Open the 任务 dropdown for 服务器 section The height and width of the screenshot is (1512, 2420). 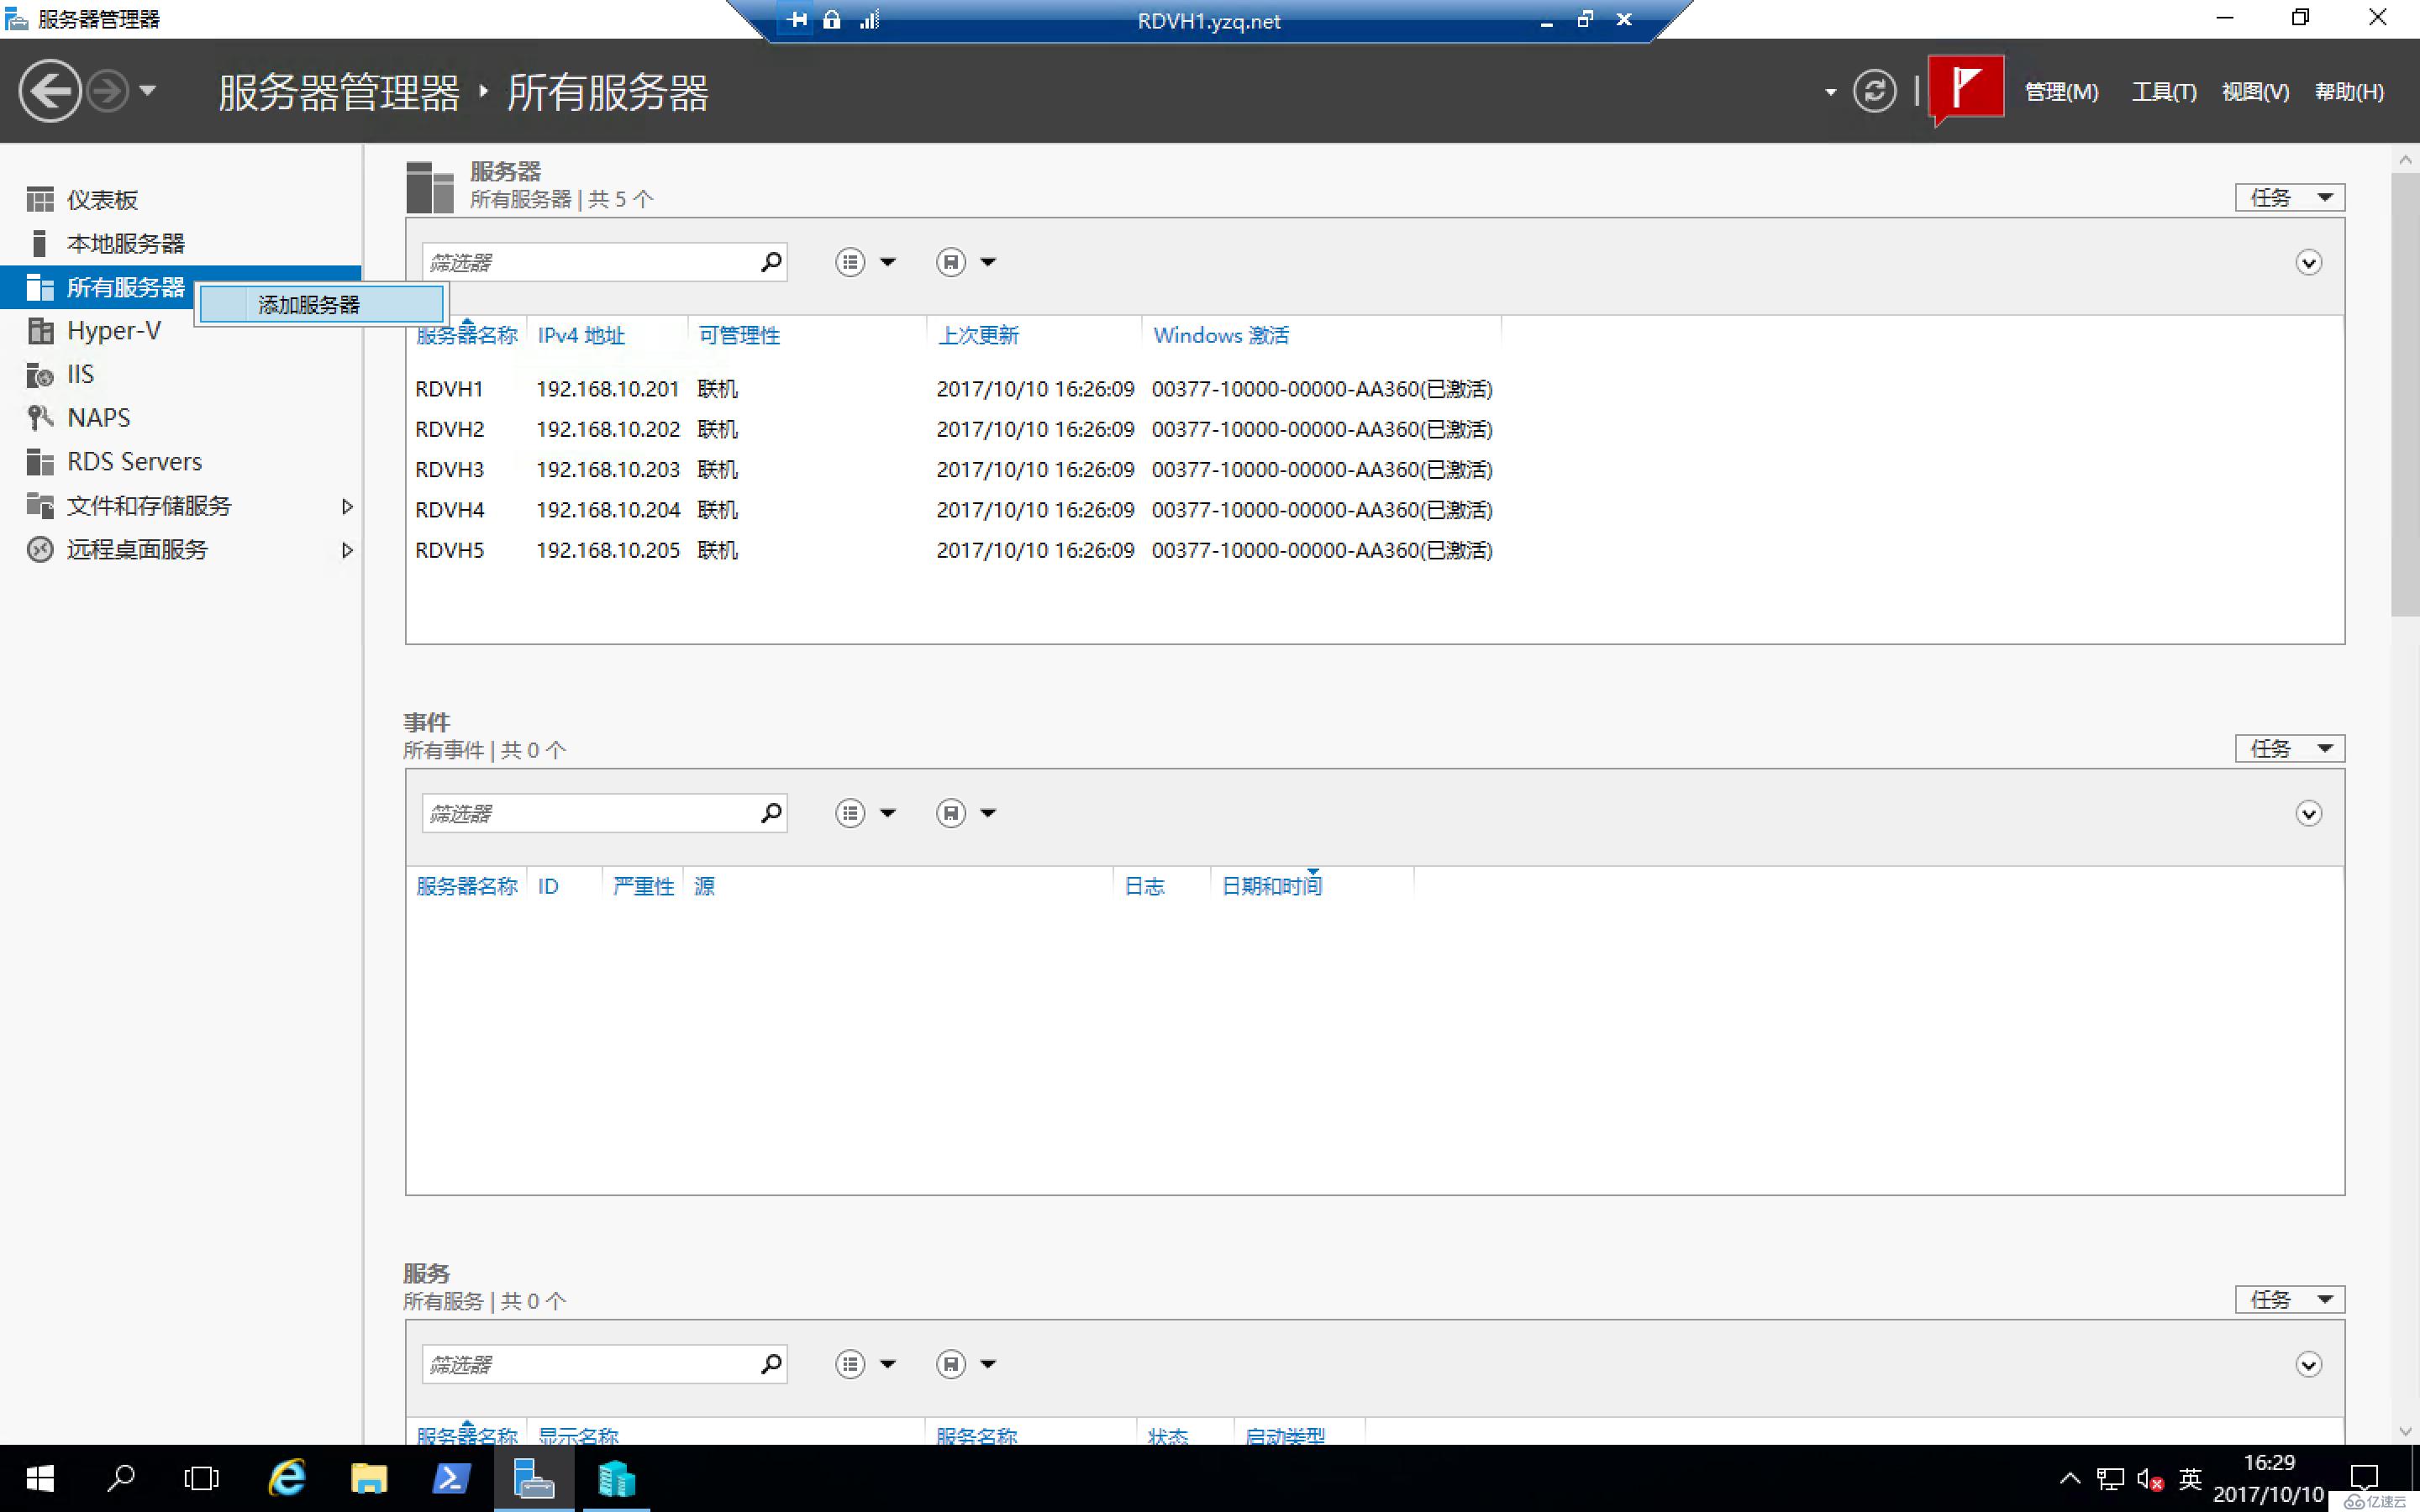pos(2289,197)
